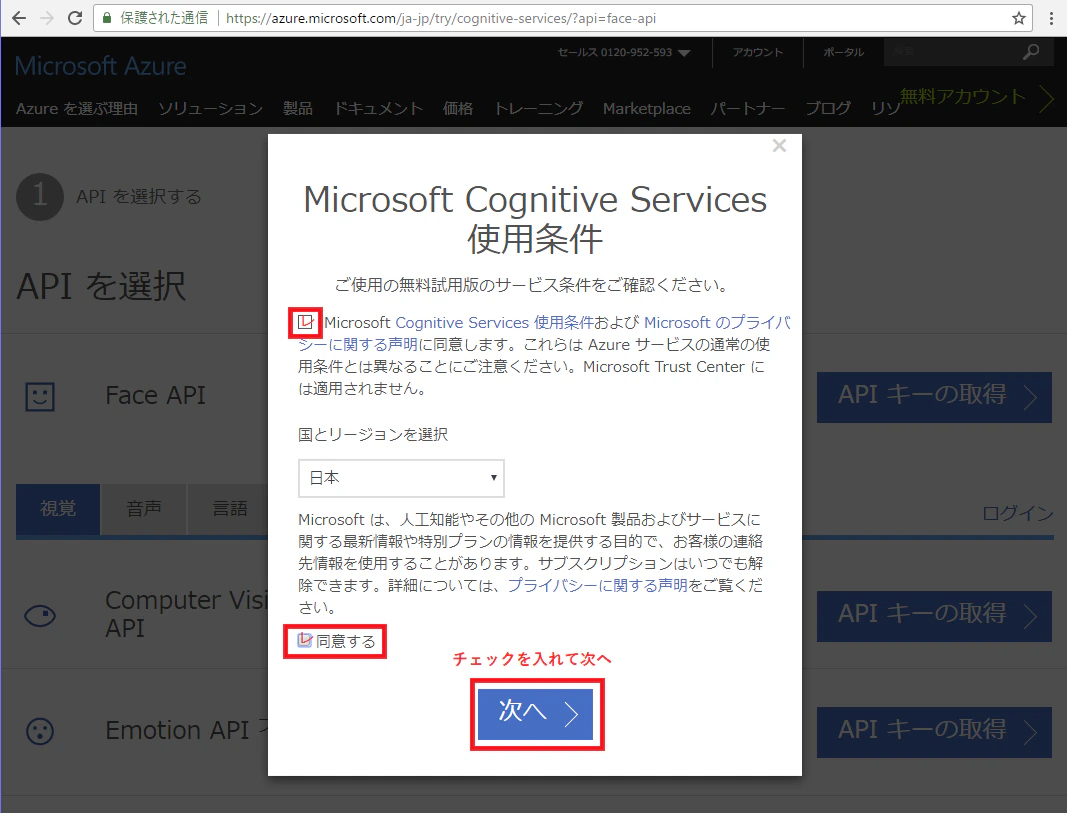Open the トレーニング menu item
Viewport: 1067px width, 813px height.
click(538, 109)
